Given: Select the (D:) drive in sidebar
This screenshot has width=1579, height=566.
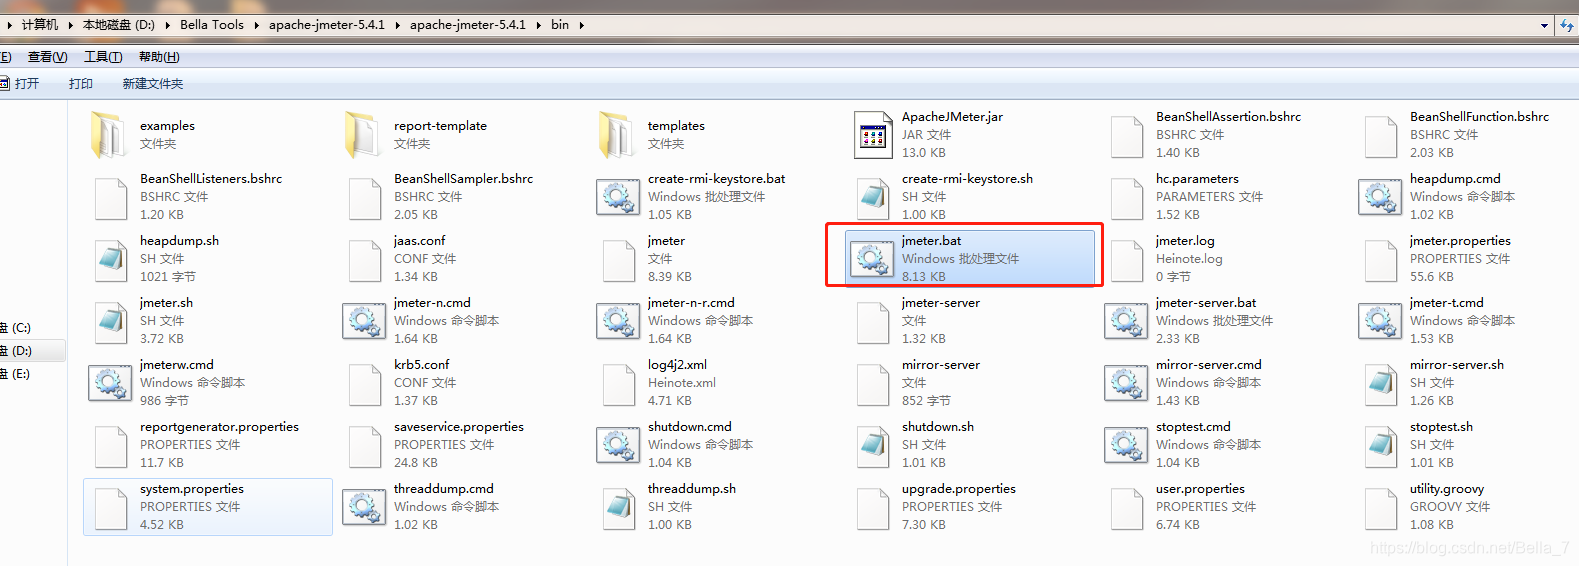Looking at the screenshot, I should (x=17, y=351).
